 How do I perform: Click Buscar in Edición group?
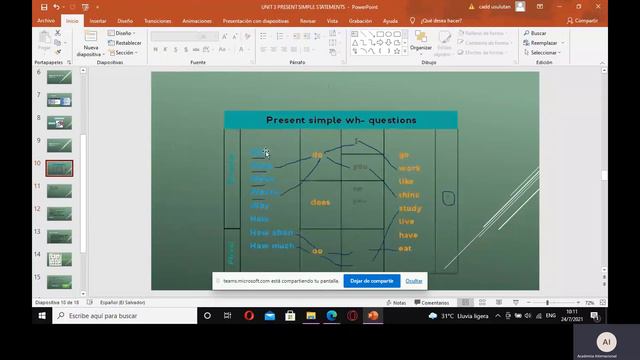click(x=535, y=33)
